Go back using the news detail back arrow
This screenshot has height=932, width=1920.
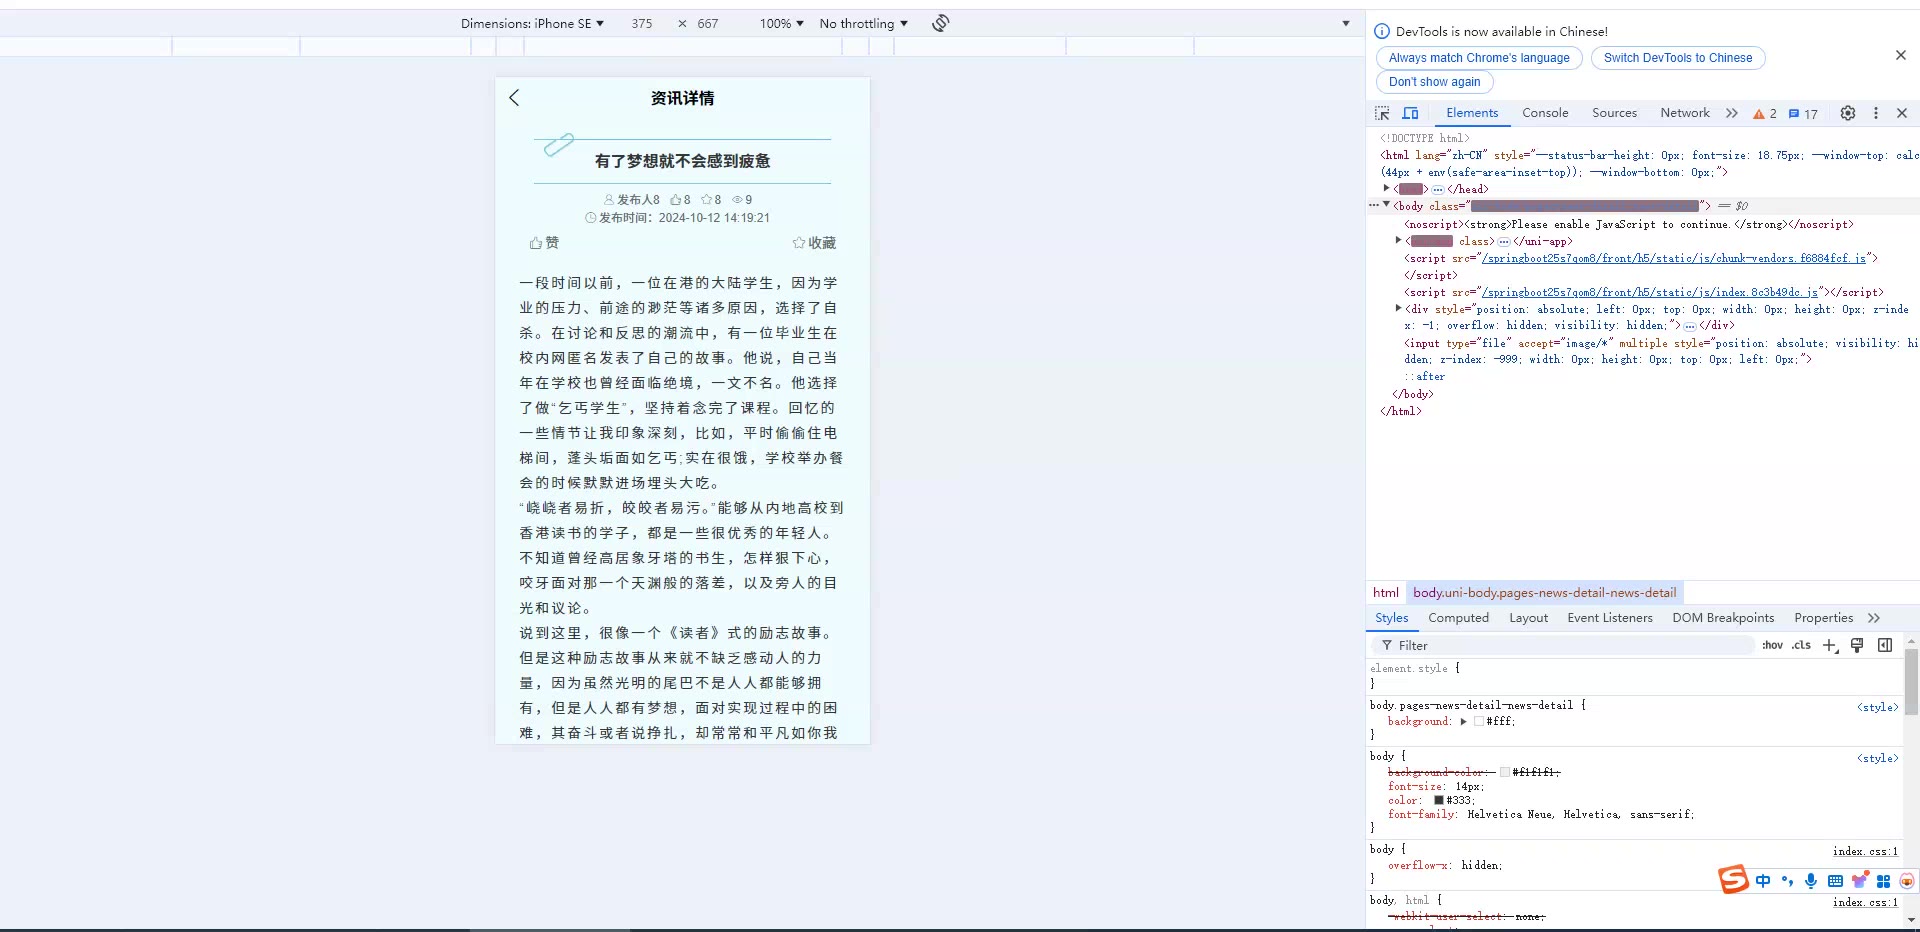[x=514, y=98]
